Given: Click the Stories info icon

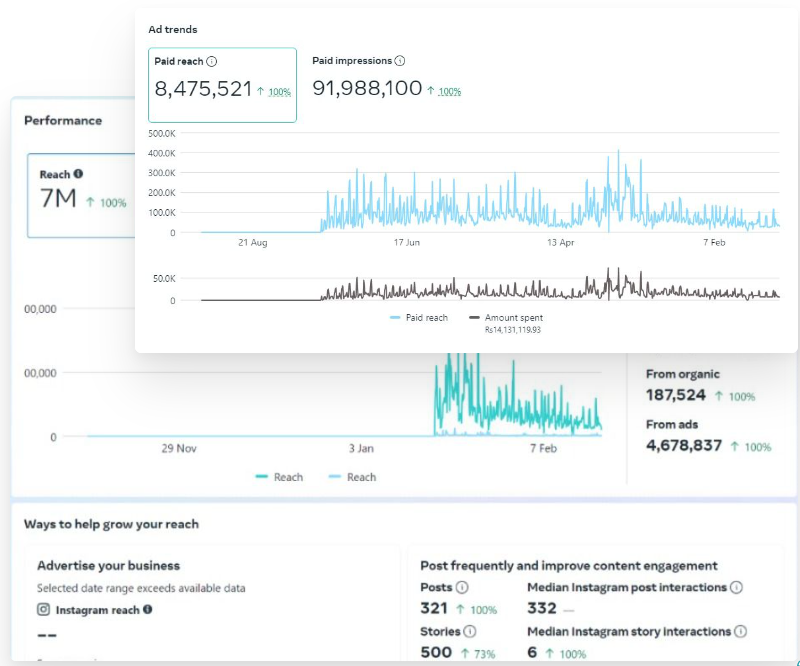Looking at the screenshot, I should tap(470, 631).
